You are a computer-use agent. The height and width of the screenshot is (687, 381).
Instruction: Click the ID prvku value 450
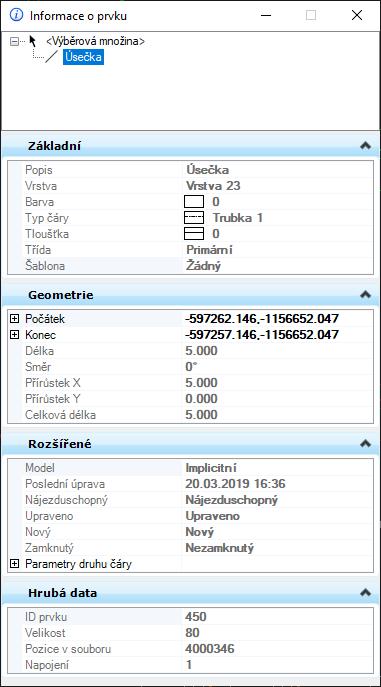[x=196, y=617]
